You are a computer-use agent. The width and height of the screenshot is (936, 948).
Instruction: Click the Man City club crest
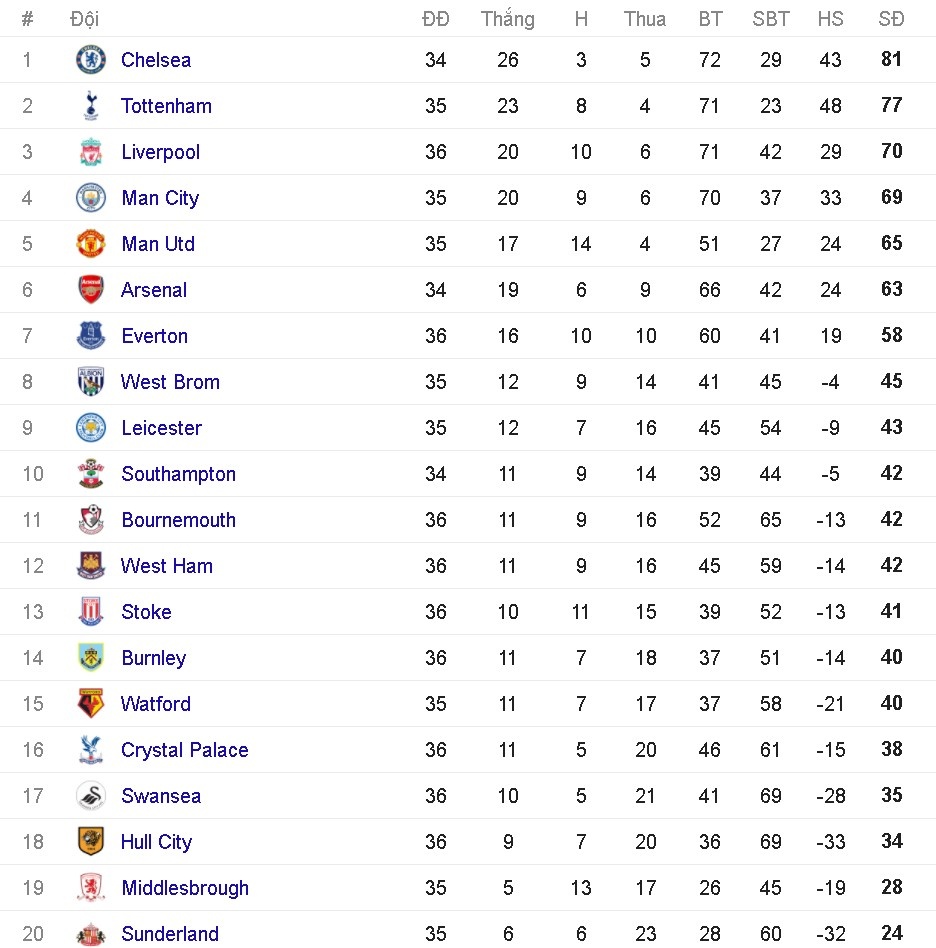coord(91,198)
